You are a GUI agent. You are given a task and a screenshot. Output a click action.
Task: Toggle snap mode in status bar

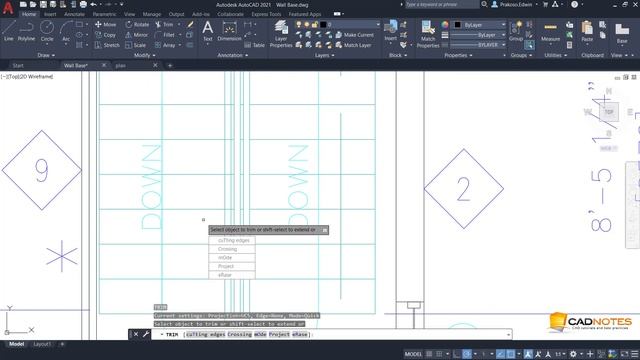(x=439, y=354)
